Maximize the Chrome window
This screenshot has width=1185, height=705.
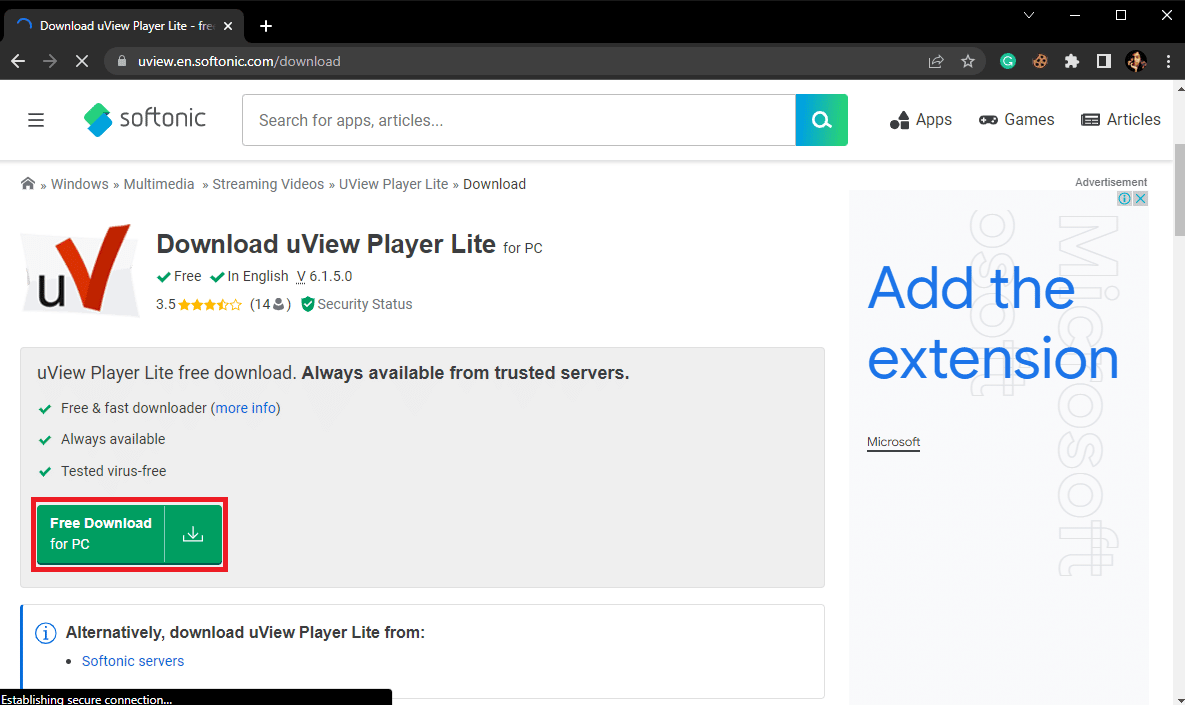[x=1121, y=15]
